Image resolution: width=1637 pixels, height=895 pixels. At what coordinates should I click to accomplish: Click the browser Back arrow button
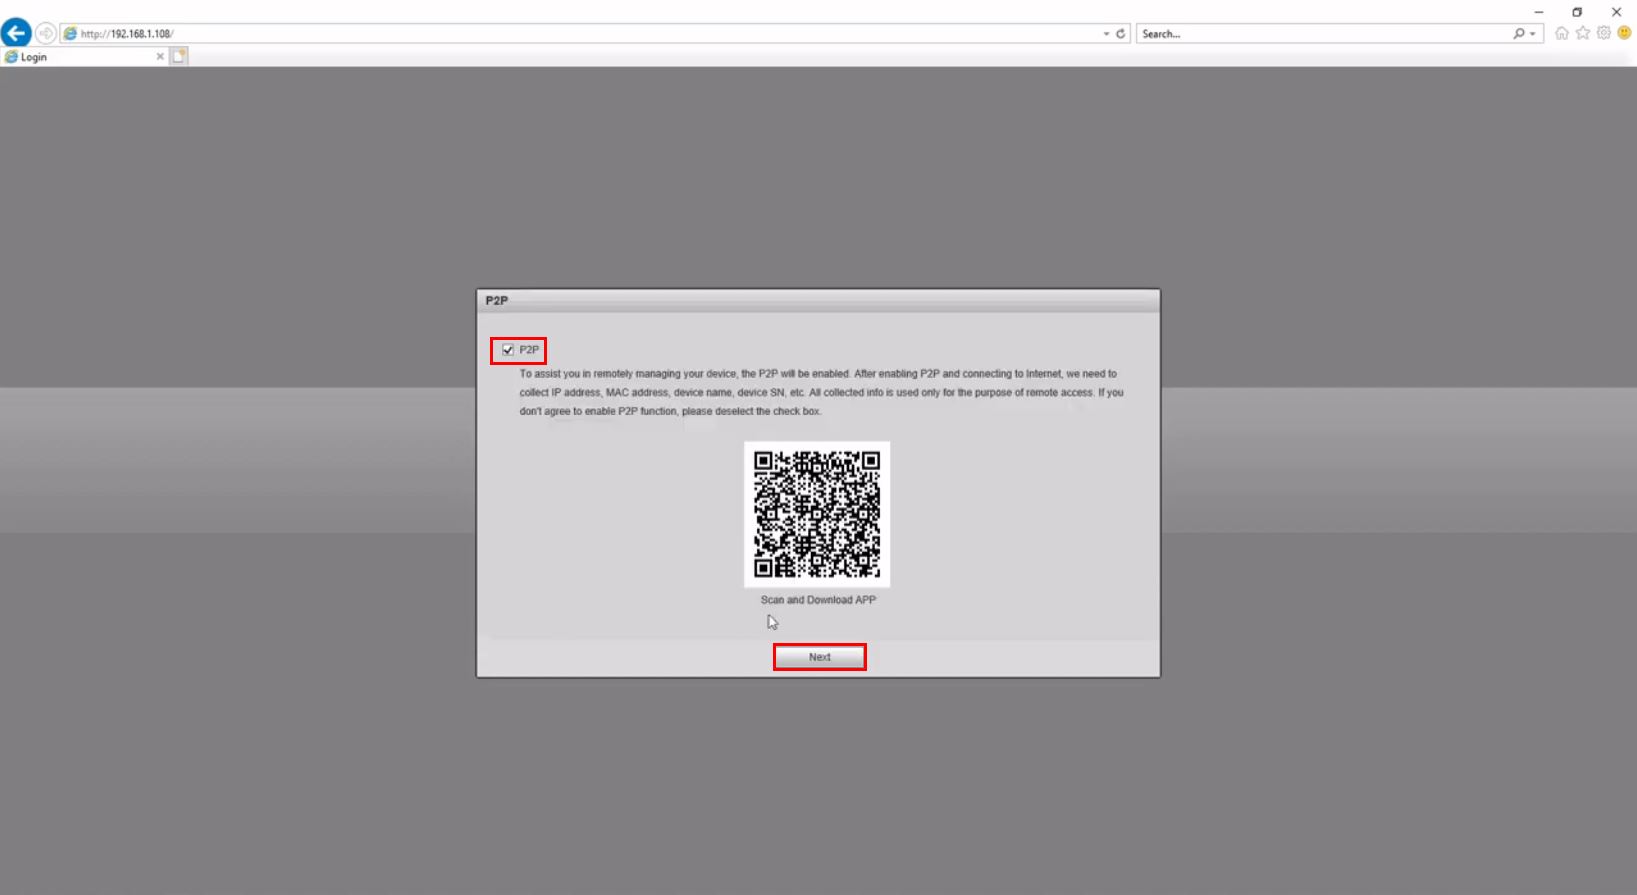(x=16, y=33)
